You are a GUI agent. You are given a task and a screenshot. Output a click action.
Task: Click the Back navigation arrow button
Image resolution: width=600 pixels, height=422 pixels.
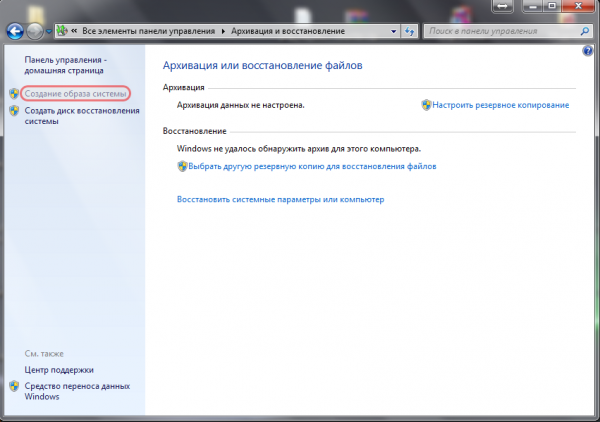15,31
